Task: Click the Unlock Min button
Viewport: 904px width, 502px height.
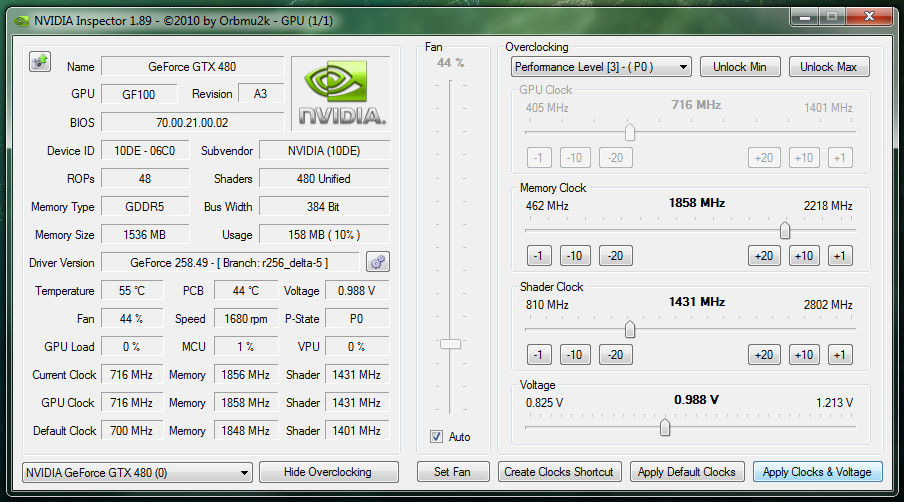Action: 740,67
